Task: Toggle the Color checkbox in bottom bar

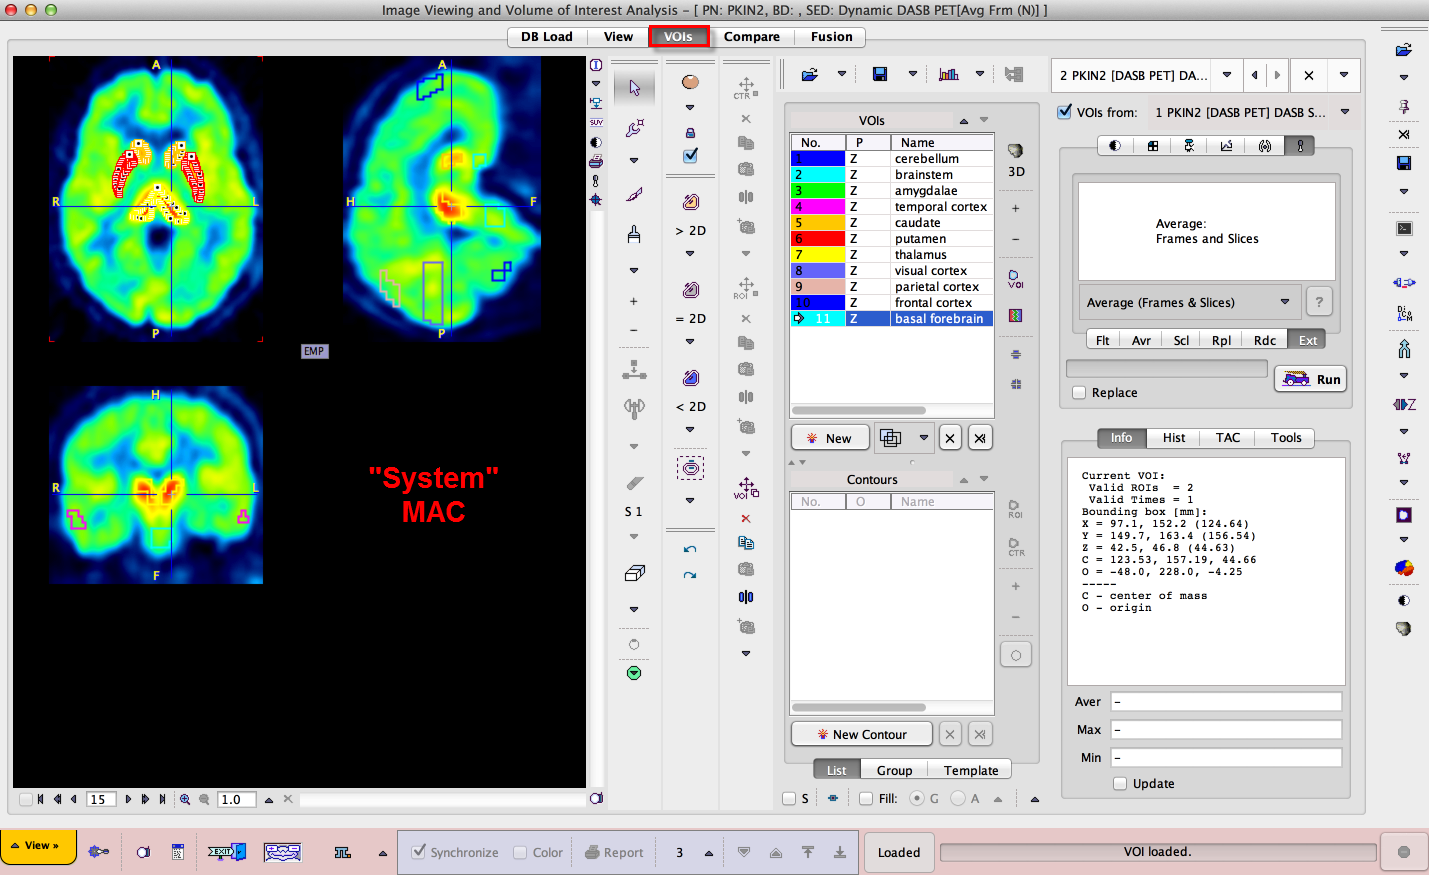Action: point(520,853)
